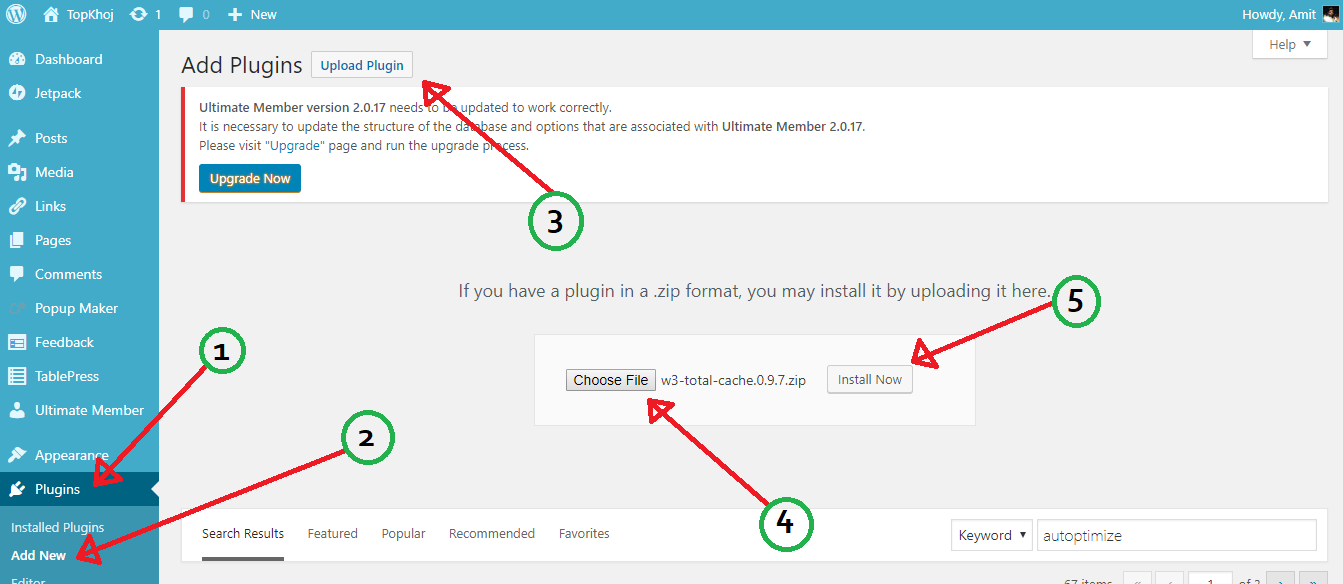Open Links via its chain icon

click(17, 206)
